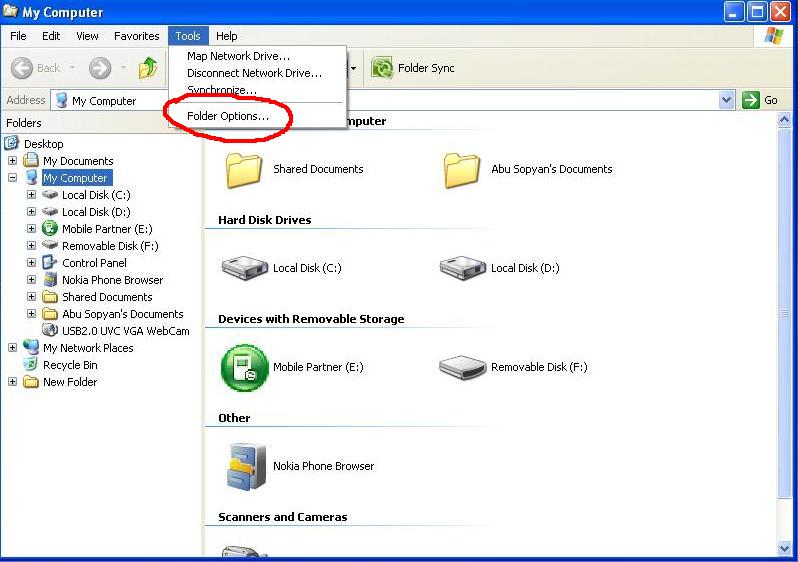This screenshot has height=562, width=798.
Task: Click the vertical scrollbar down arrow
Action: (784, 548)
